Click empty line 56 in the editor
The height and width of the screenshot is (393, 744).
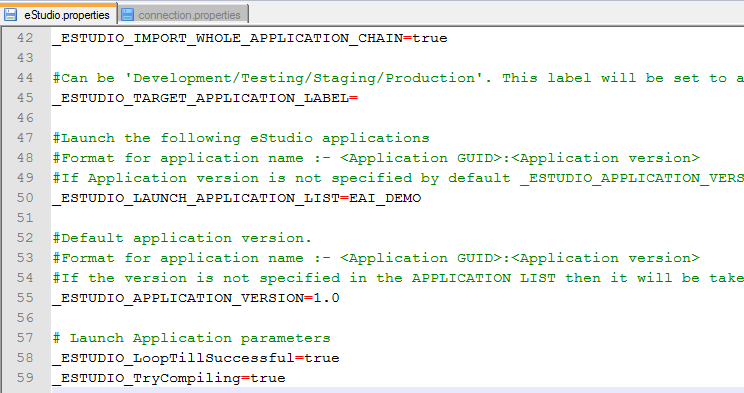click(x=397, y=318)
